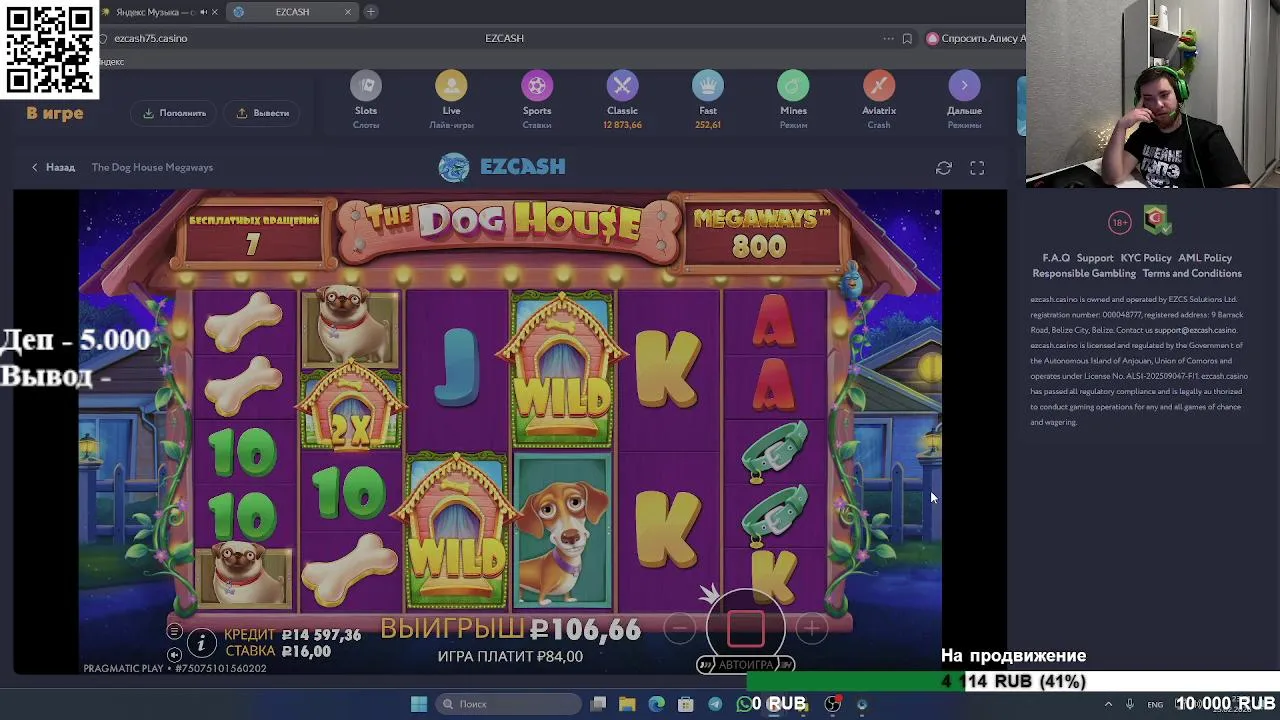Open the Live games category icon
1280x720 pixels.
[451, 86]
